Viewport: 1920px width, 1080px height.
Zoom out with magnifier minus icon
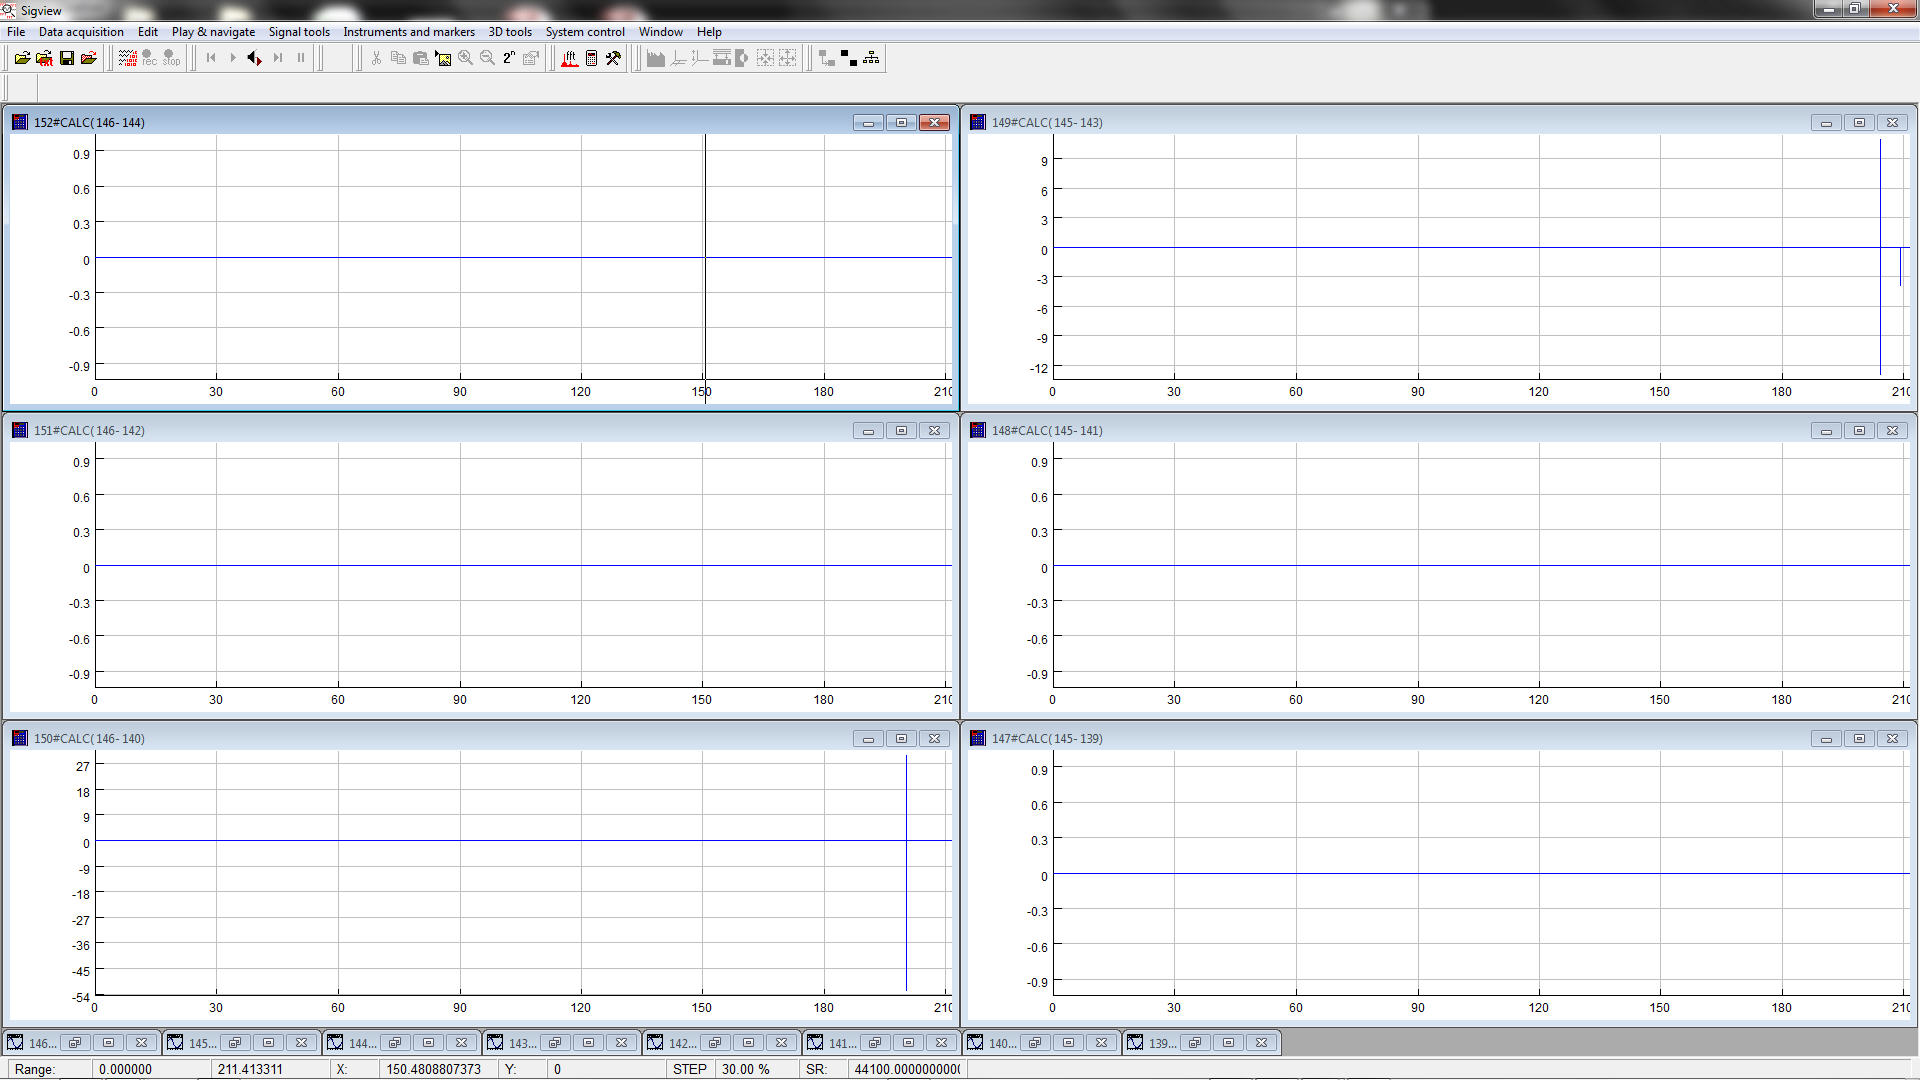point(487,58)
